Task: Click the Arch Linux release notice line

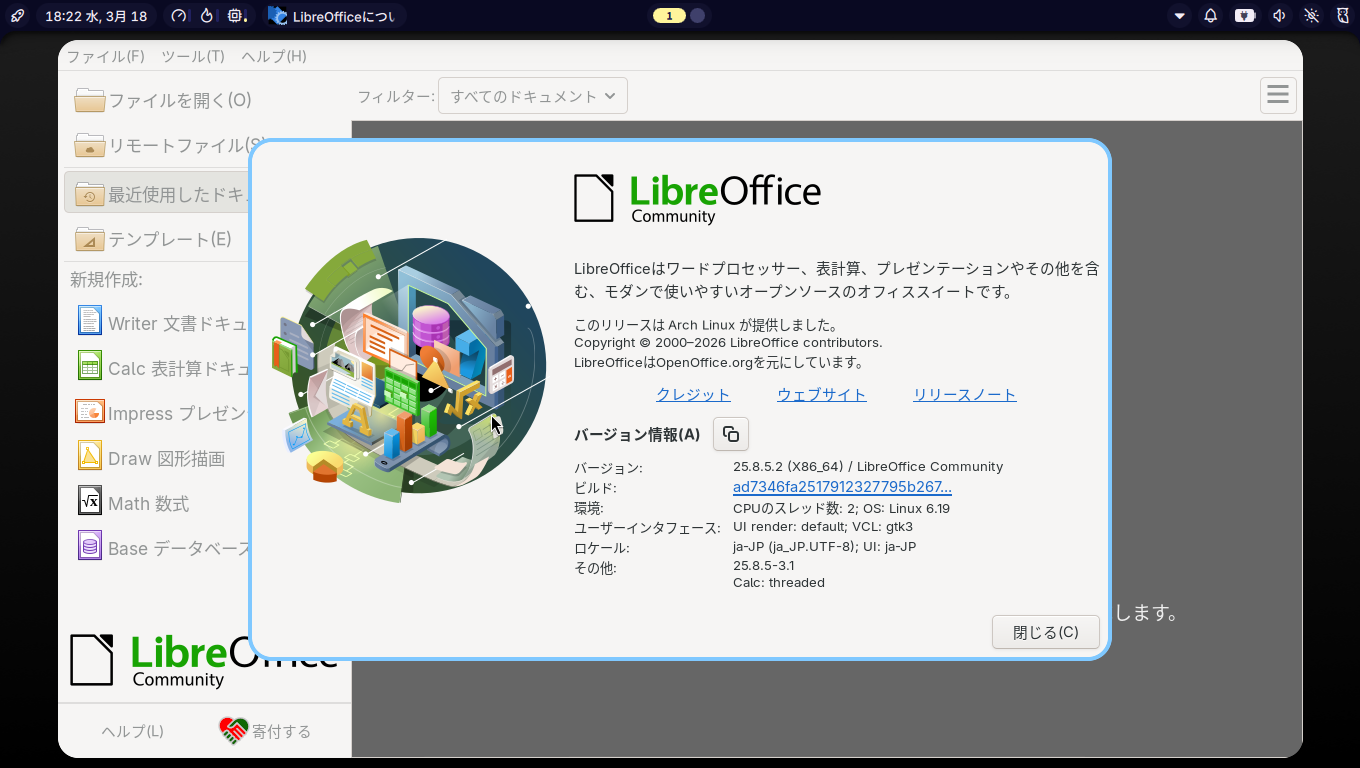Action: click(706, 325)
